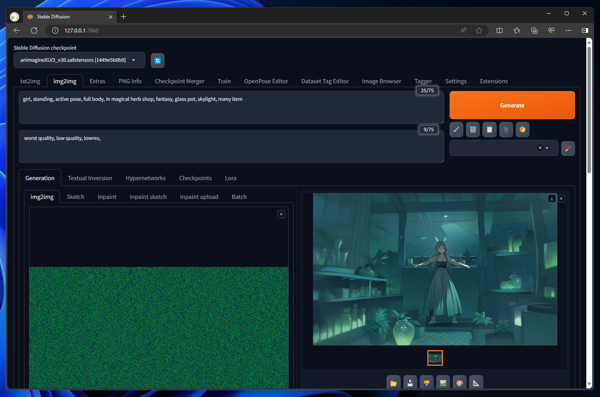Open the OpenPose Editor tab
The width and height of the screenshot is (600, 397).
point(266,81)
